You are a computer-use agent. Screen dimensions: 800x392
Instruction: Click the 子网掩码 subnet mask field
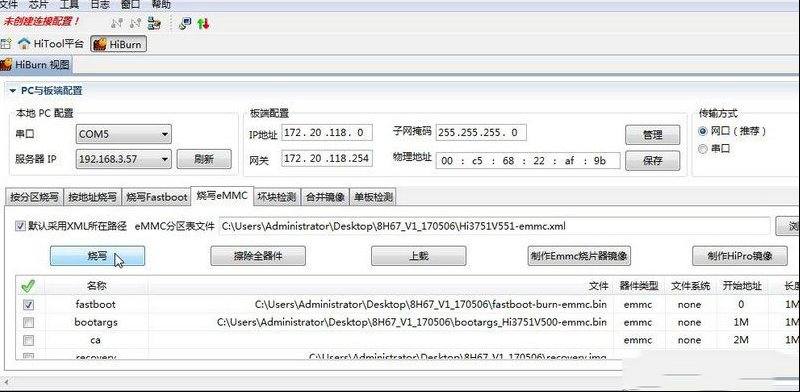[x=481, y=133]
